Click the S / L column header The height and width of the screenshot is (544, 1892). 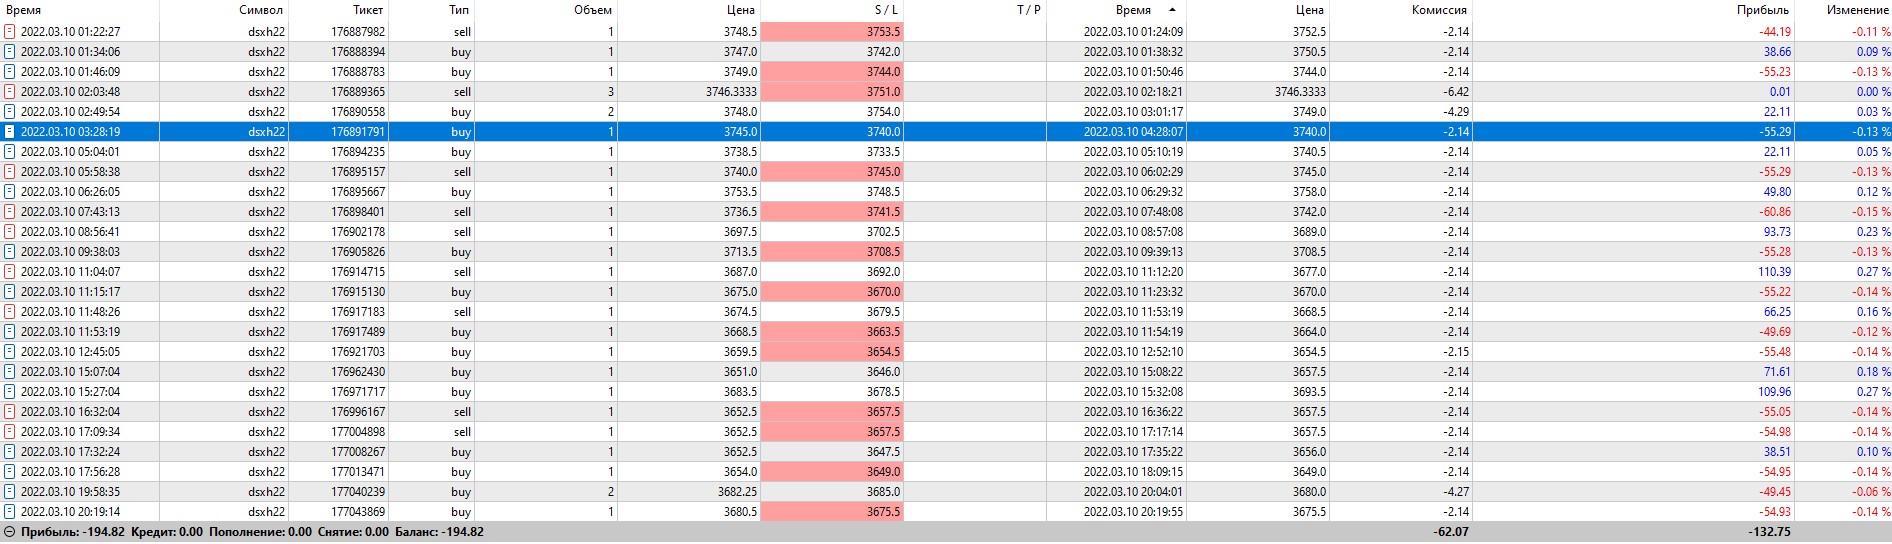coord(886,10)
